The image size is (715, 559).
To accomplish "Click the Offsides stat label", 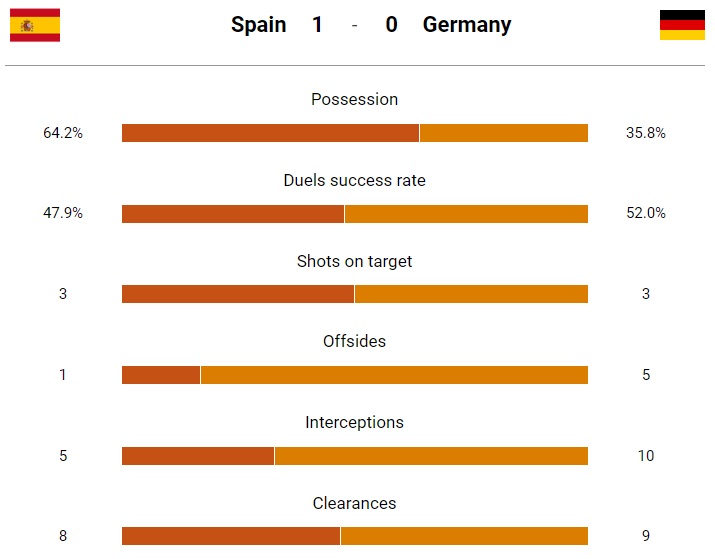I will click(x=354, y=341).
